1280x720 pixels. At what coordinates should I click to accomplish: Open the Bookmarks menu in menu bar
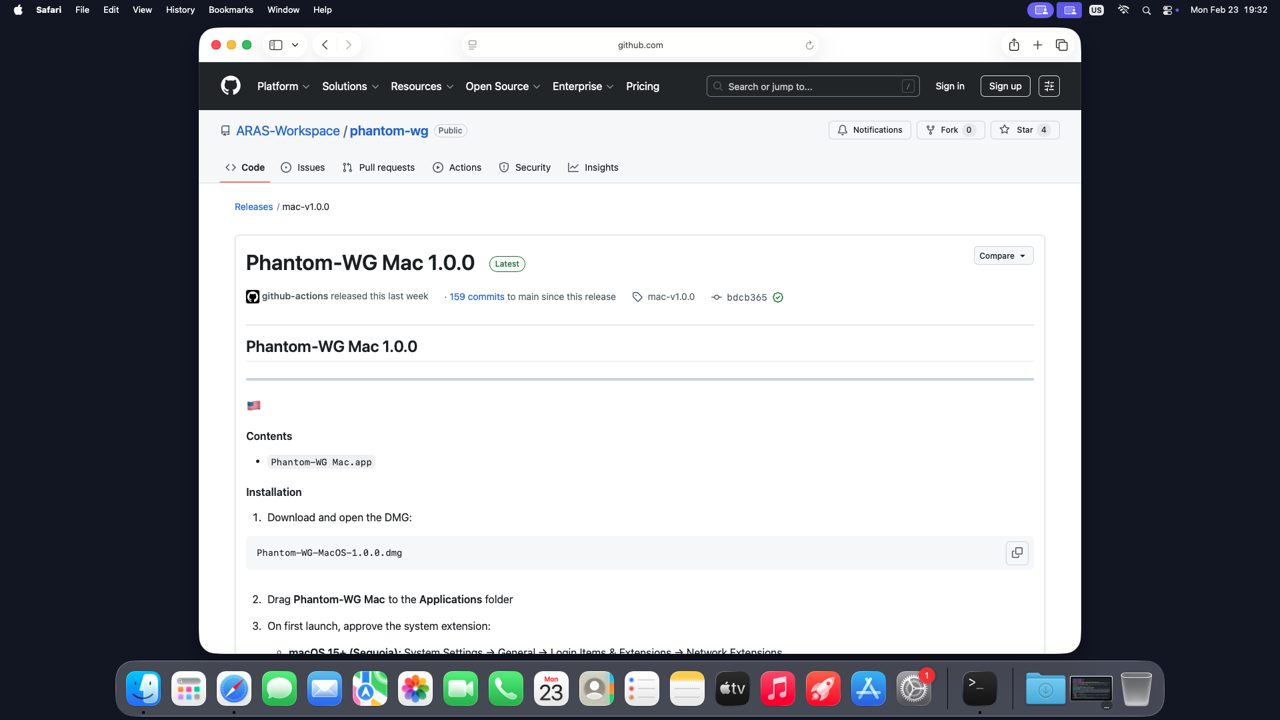click(x=230, y=10)
